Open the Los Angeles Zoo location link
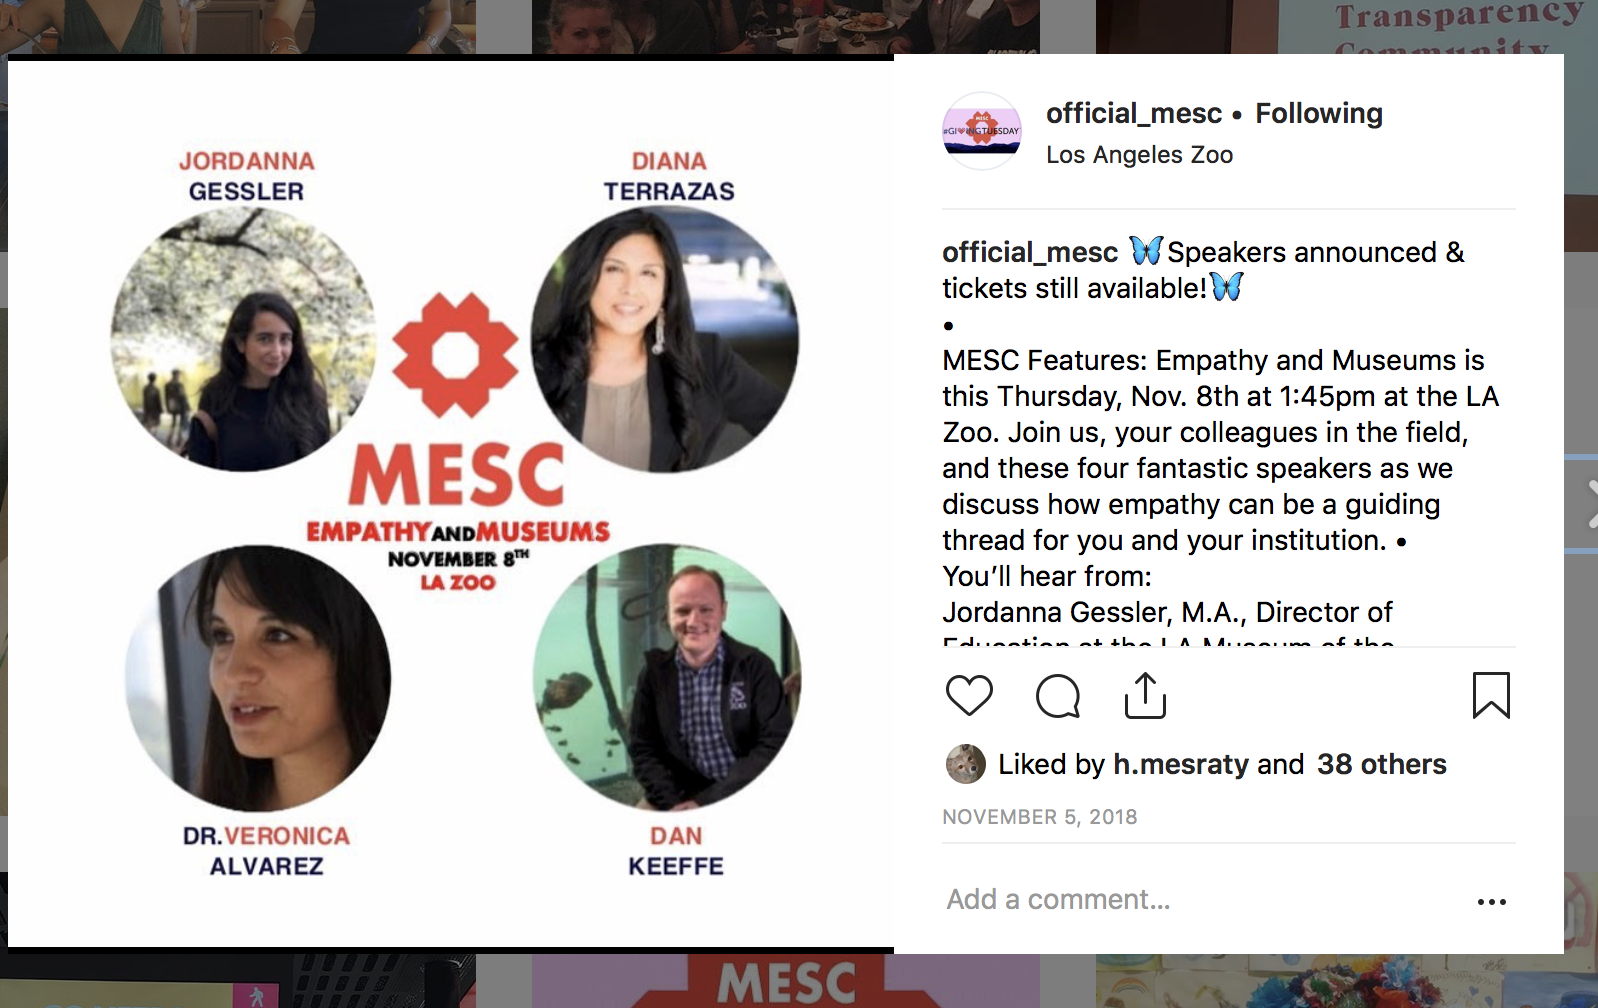This screenshot has height=1008, width=1598. pyautogui.click(x=1139, y=155)
